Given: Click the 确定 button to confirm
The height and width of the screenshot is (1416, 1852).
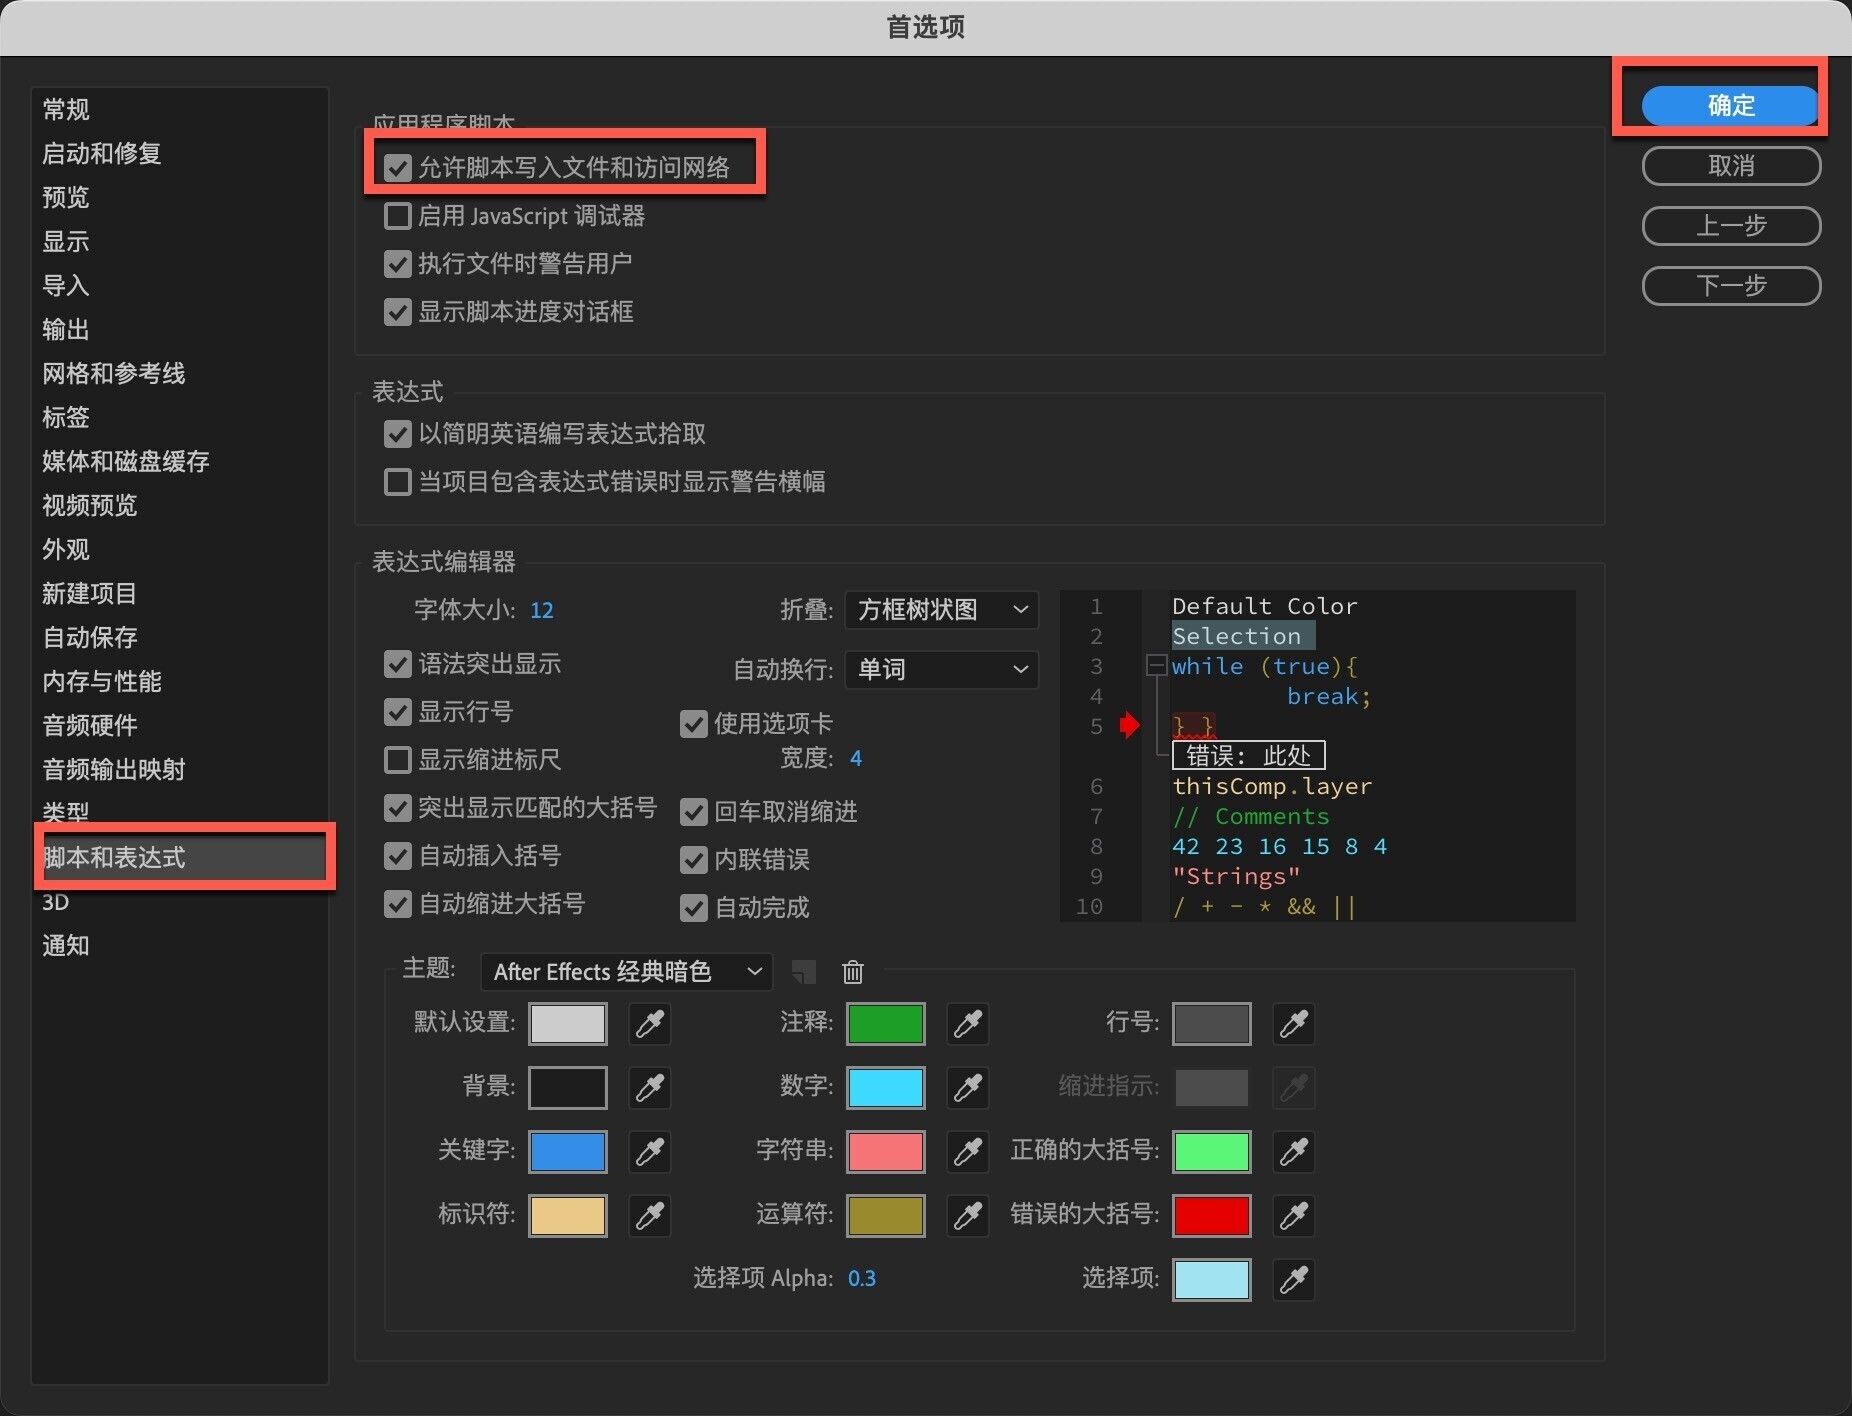Looking at the screenshot, I should [1730, 106].
